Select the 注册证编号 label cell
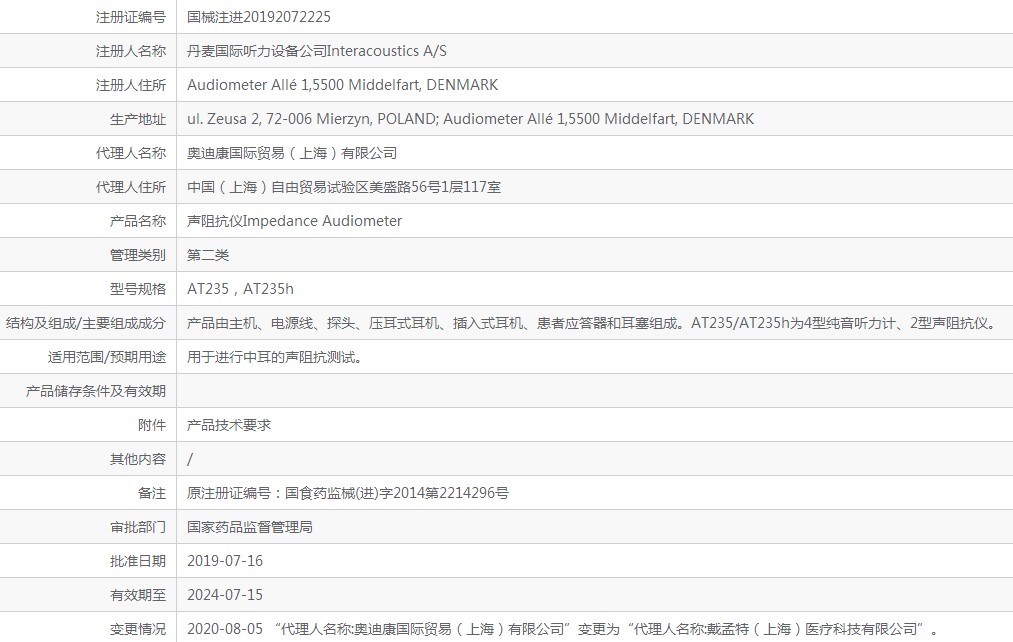1013x642 pixels. pos(131,17)
